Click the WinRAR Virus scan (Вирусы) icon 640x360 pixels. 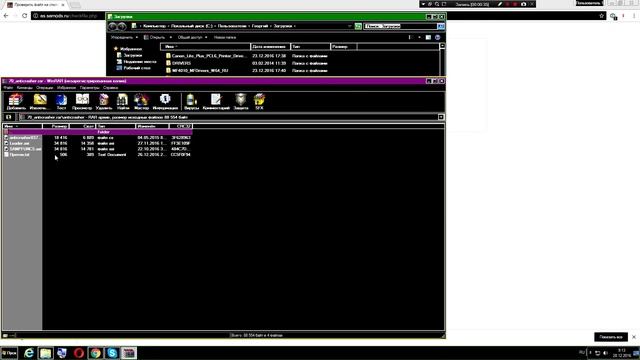click(x=191, y=102)
